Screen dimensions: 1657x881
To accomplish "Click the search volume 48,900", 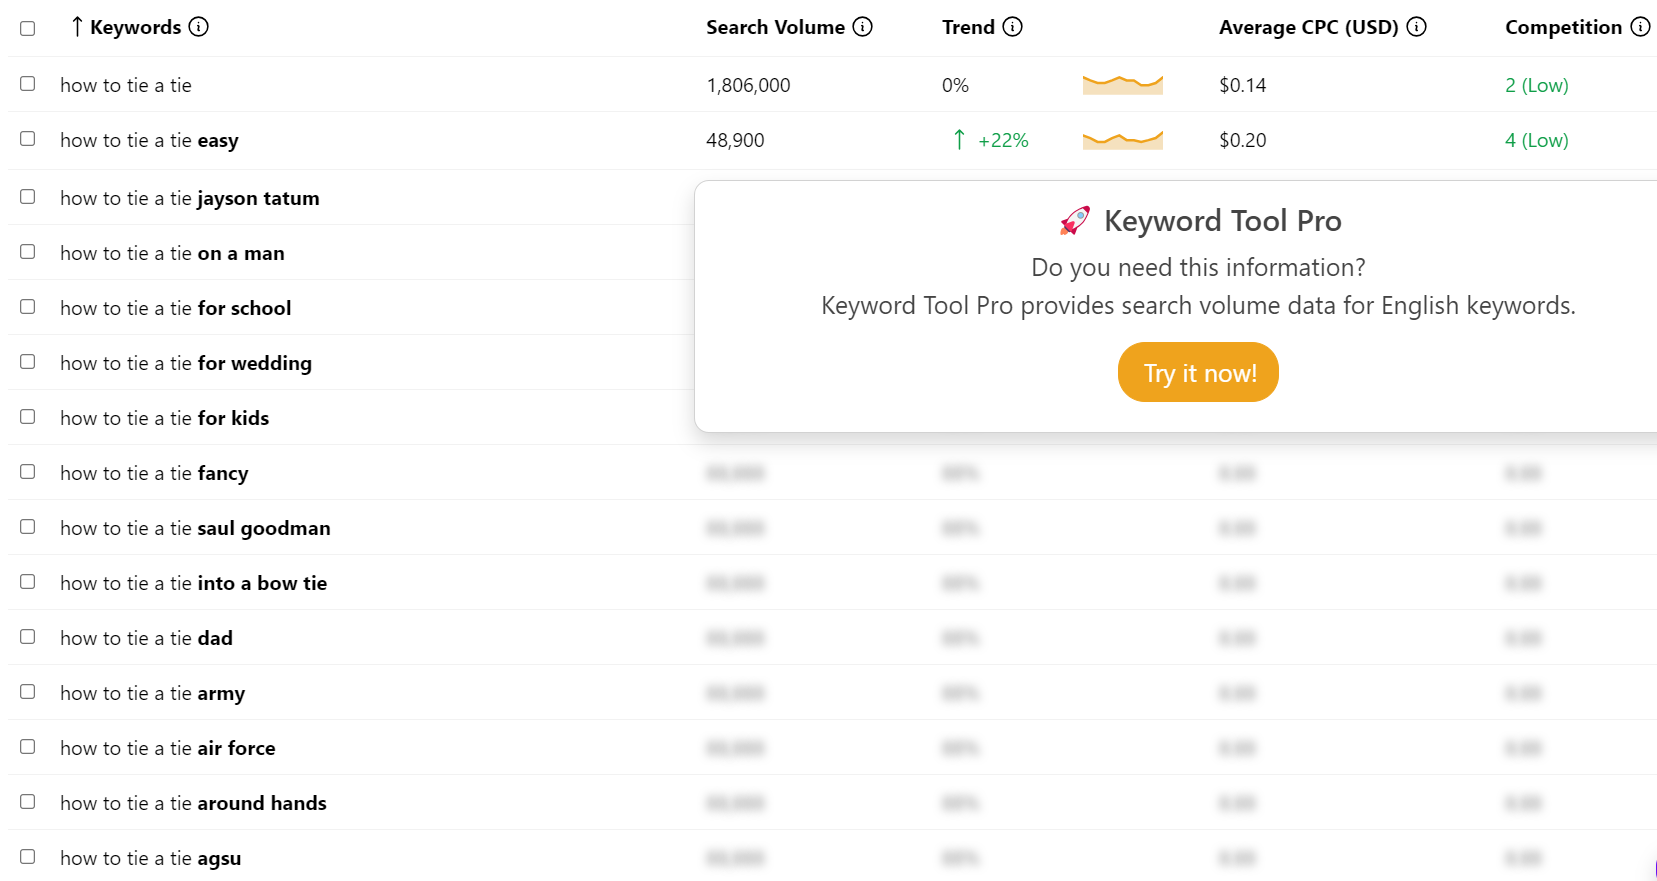I will (x=735, y=140).
